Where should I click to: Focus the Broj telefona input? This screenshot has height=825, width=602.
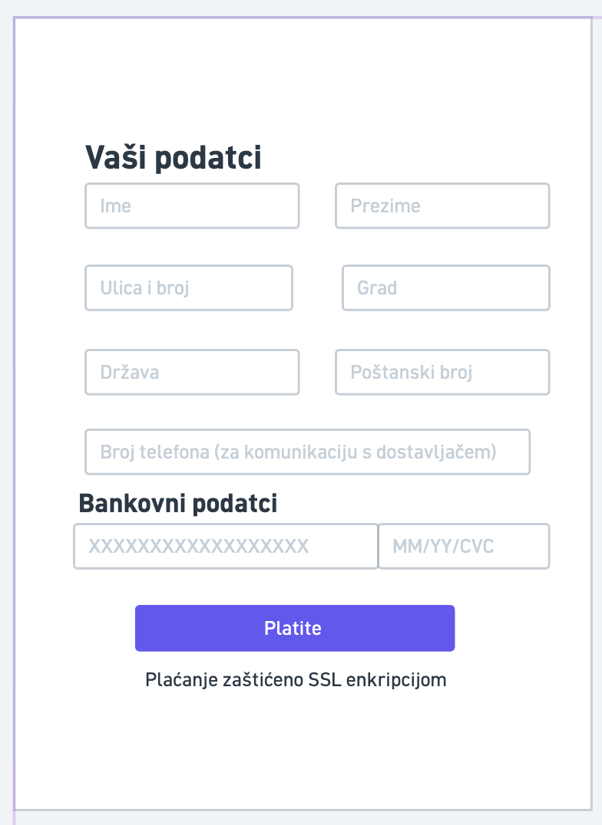[307, 452]
